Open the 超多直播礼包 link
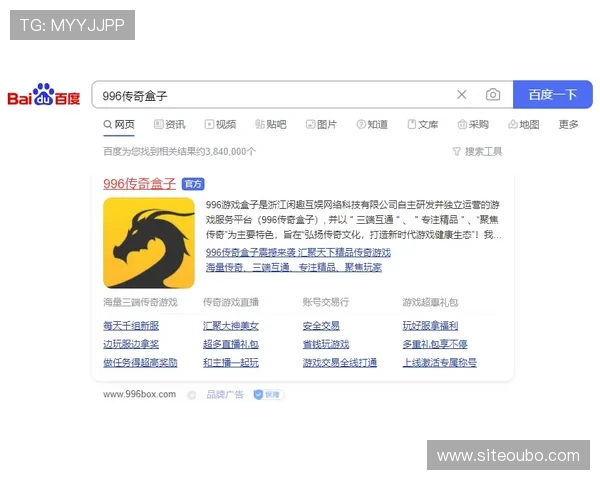This screenshot has height=480, width=600. pos(231,344)
